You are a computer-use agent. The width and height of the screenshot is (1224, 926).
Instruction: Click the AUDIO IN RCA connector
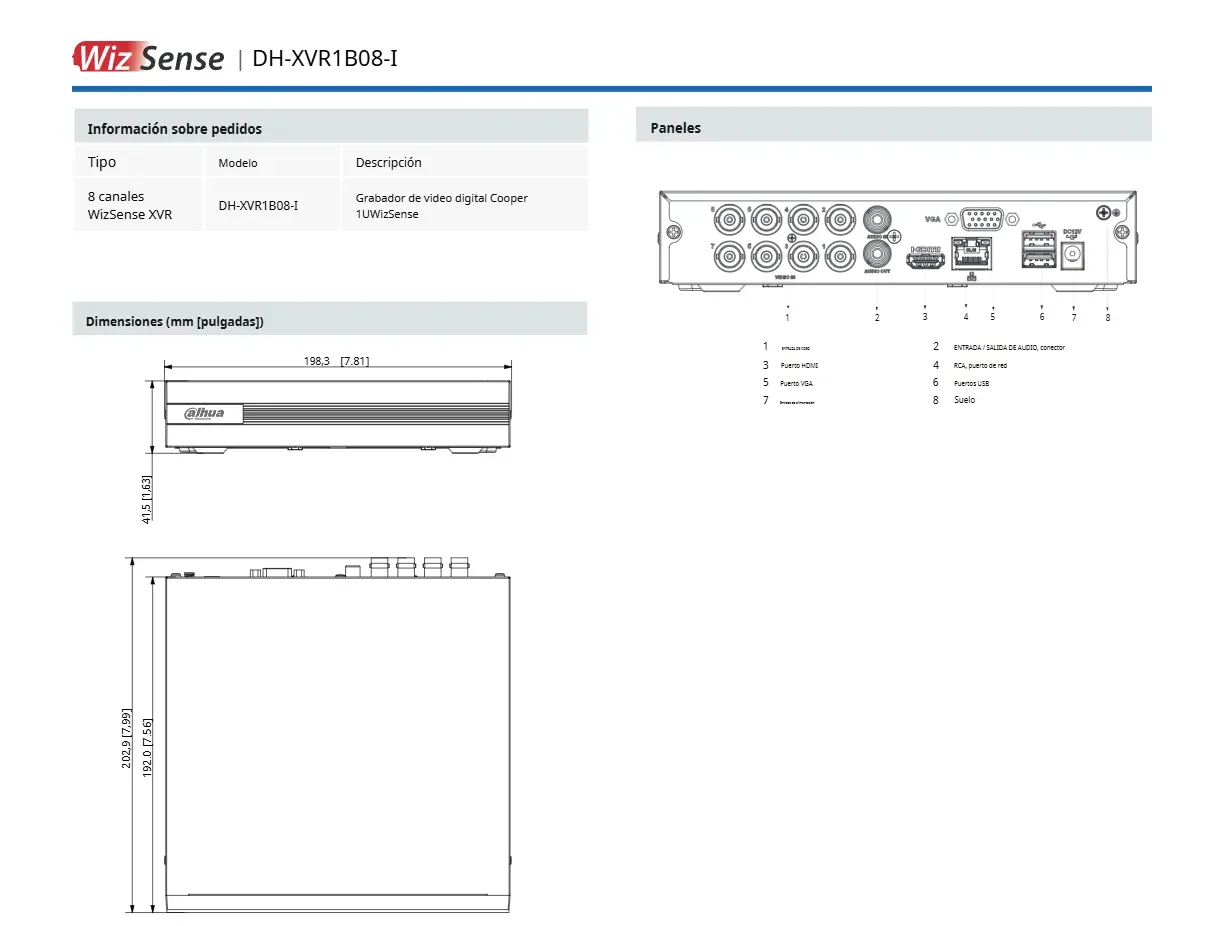(878, 219)
